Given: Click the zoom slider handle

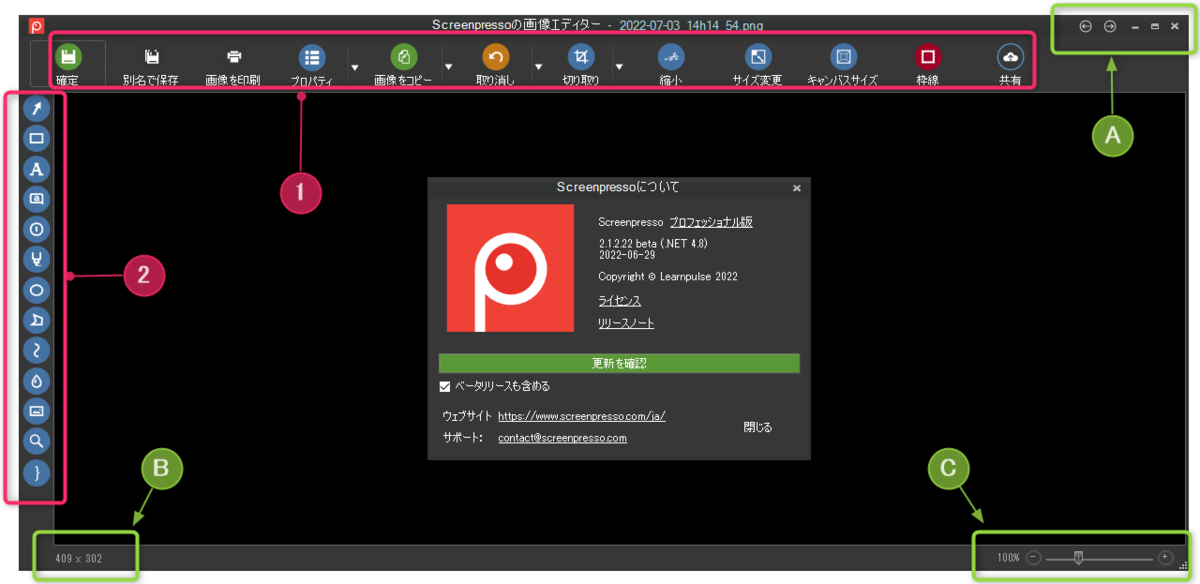Looking at the screenshot, I should (1078, 558).
